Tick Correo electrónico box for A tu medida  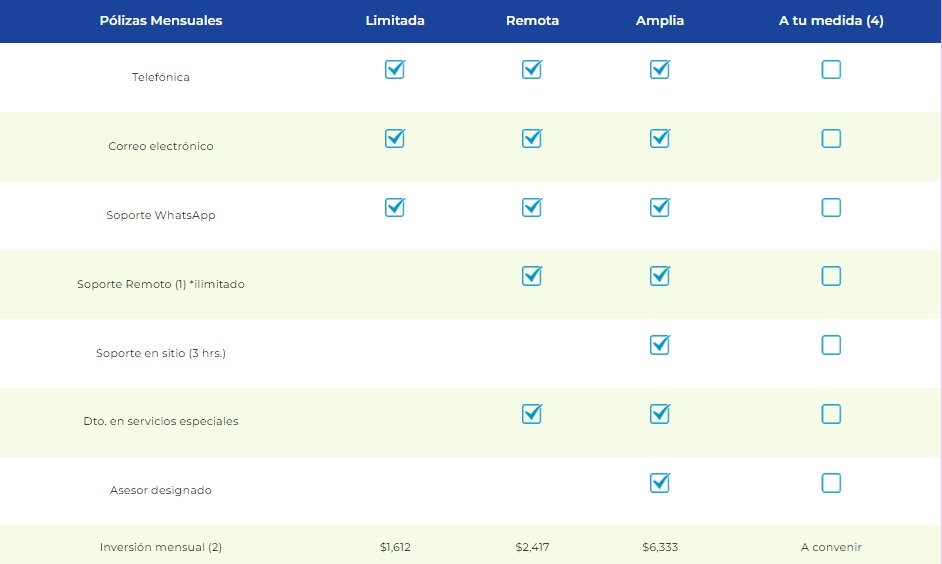pyautogui.click(x=831, y=139)
